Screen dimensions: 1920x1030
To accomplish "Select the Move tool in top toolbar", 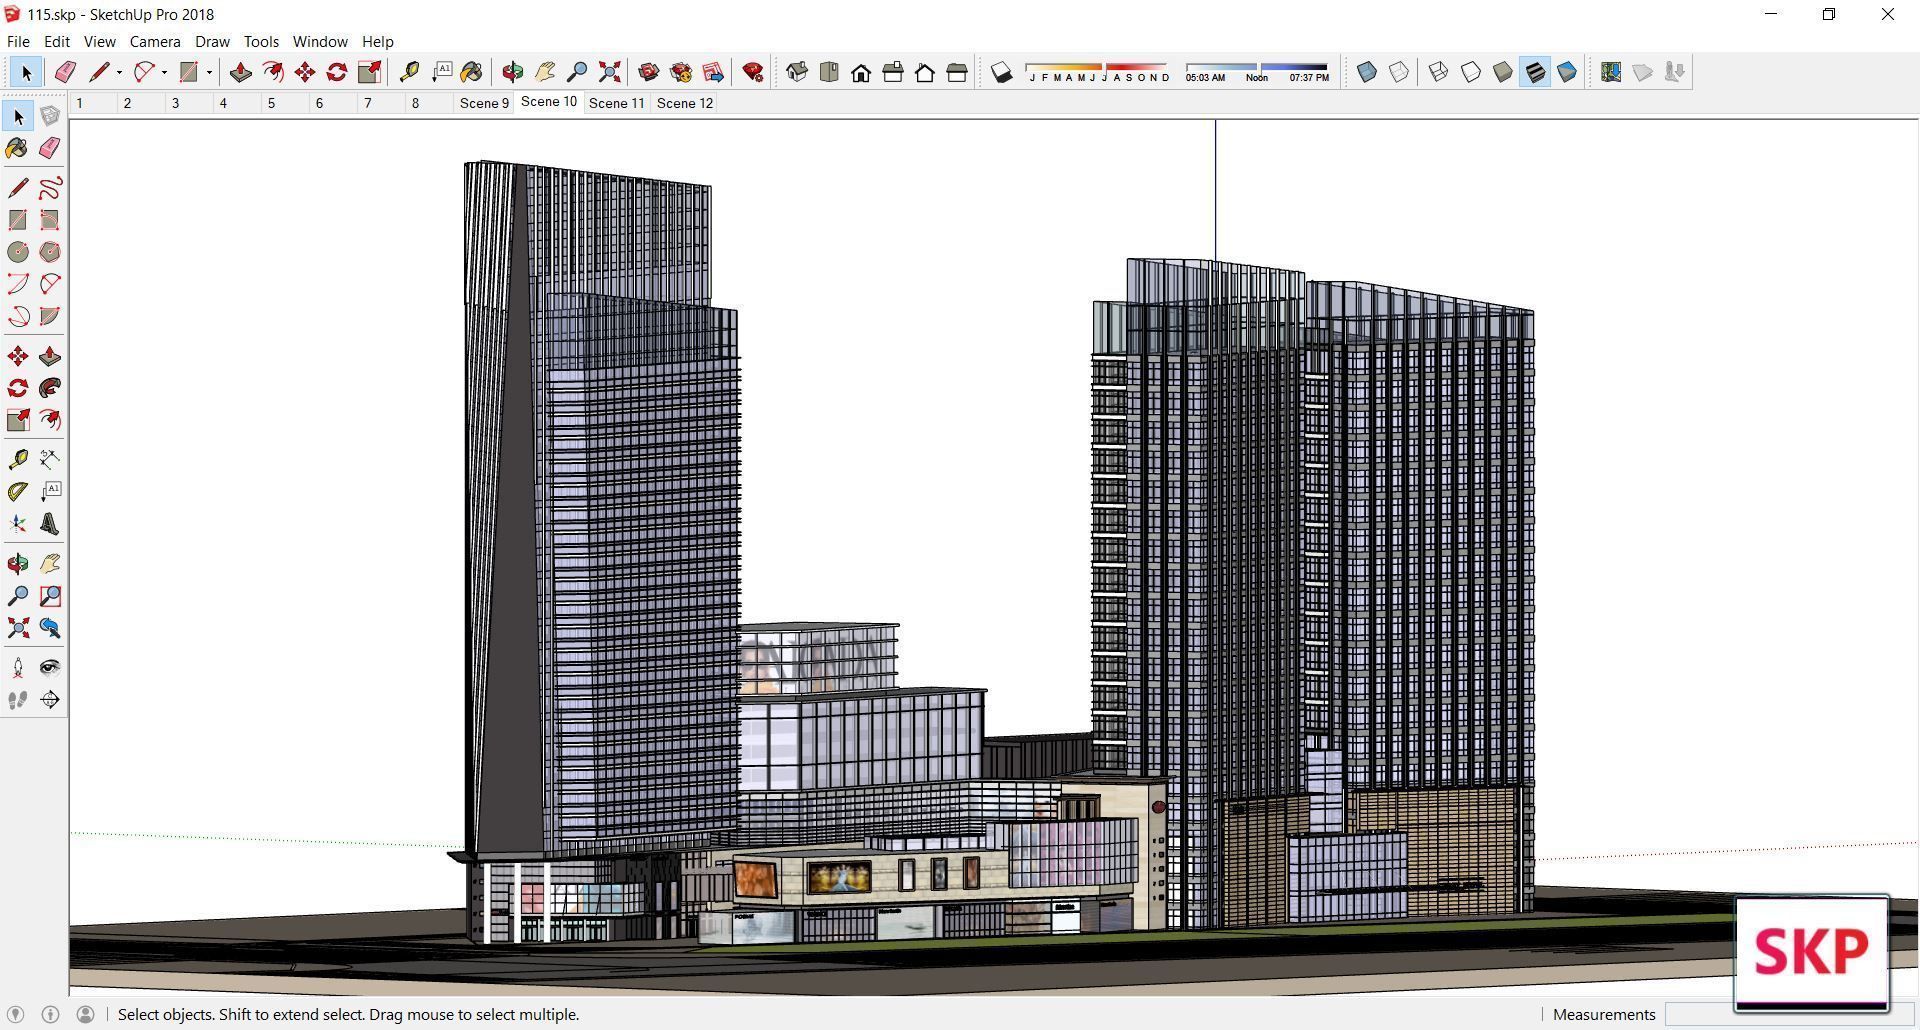I will [x=305, y=72].
